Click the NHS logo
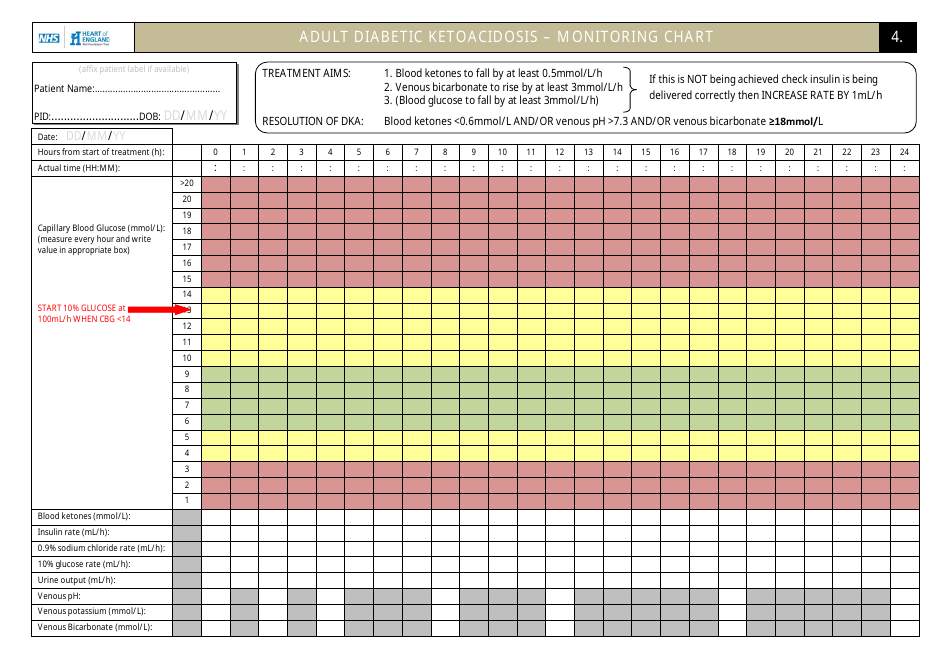 47,36
